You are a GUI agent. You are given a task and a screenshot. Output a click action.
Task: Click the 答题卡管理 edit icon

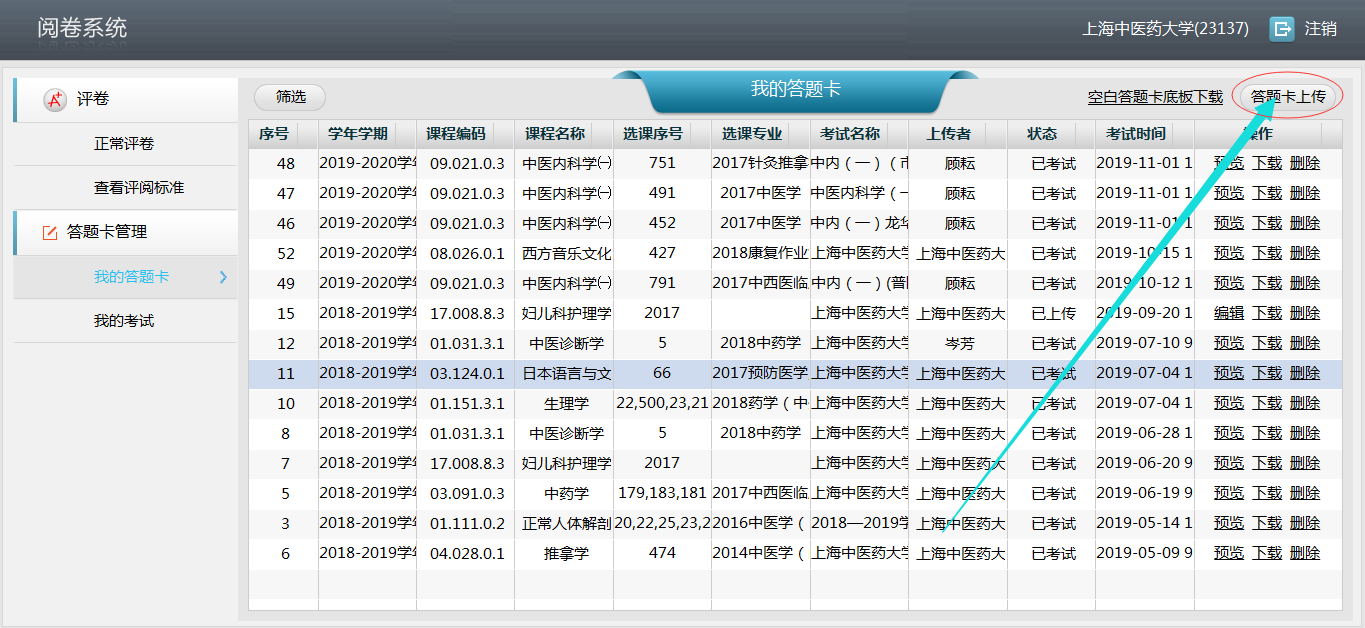pyautogui.click(x=50, y=232)
